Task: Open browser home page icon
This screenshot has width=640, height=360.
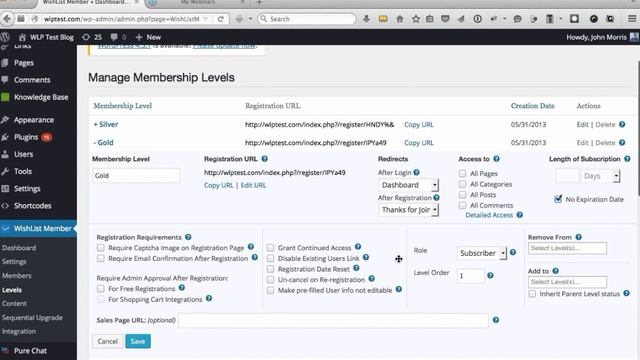Action: pos(400,19)
